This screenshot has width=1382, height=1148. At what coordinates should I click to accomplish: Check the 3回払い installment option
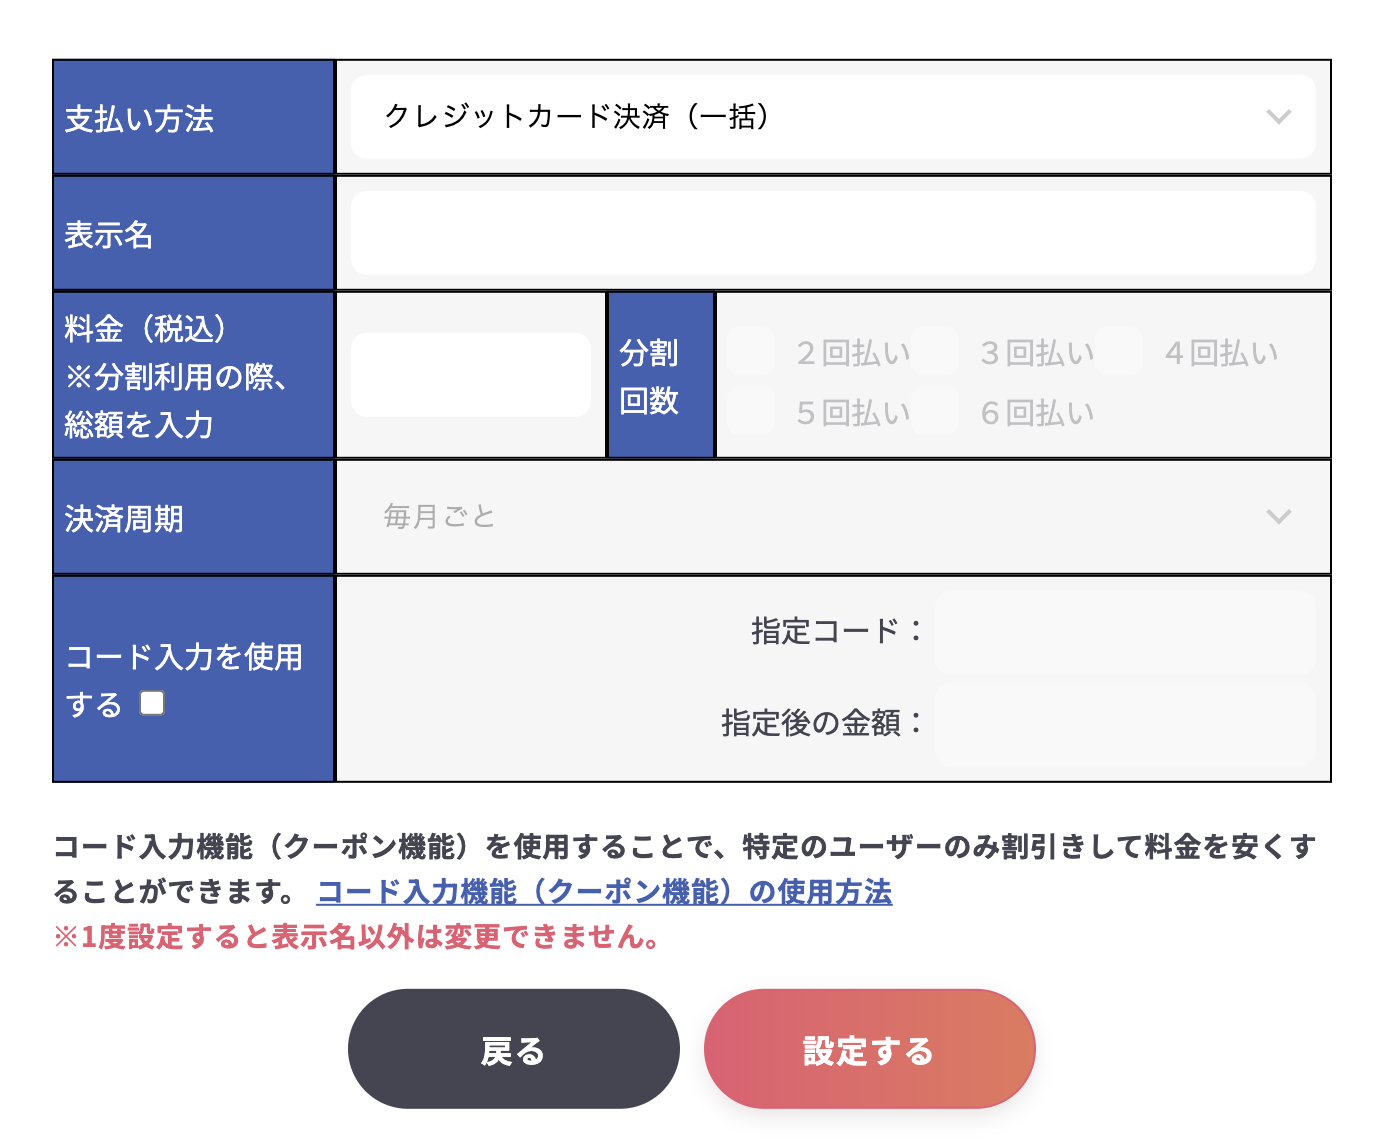[x=935, y=351]
